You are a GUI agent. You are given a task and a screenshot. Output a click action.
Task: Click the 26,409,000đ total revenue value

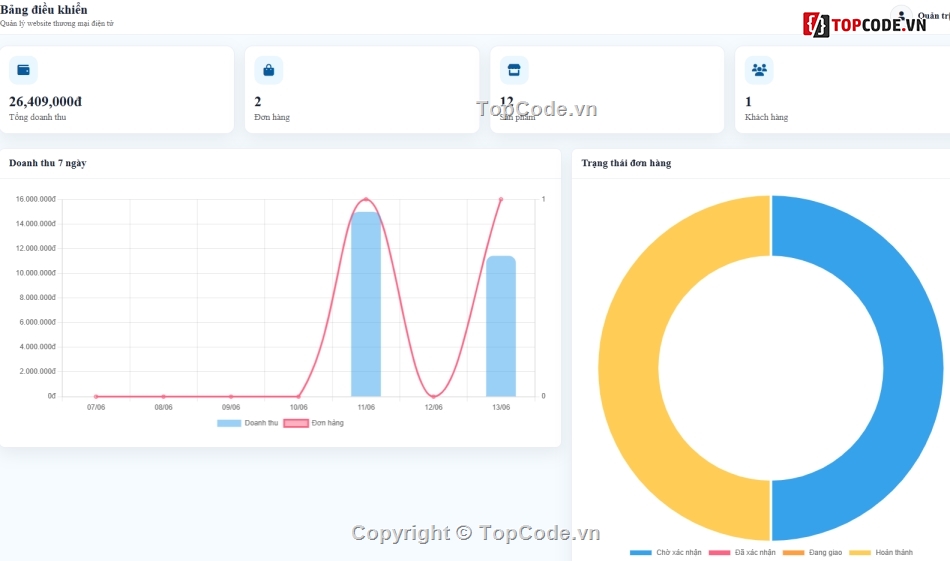click(45, 102)
